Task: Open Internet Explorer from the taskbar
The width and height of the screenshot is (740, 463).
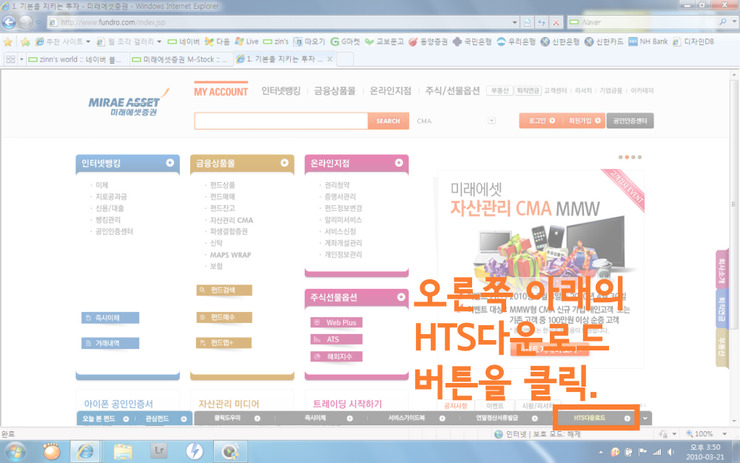Action: [85, 452]
